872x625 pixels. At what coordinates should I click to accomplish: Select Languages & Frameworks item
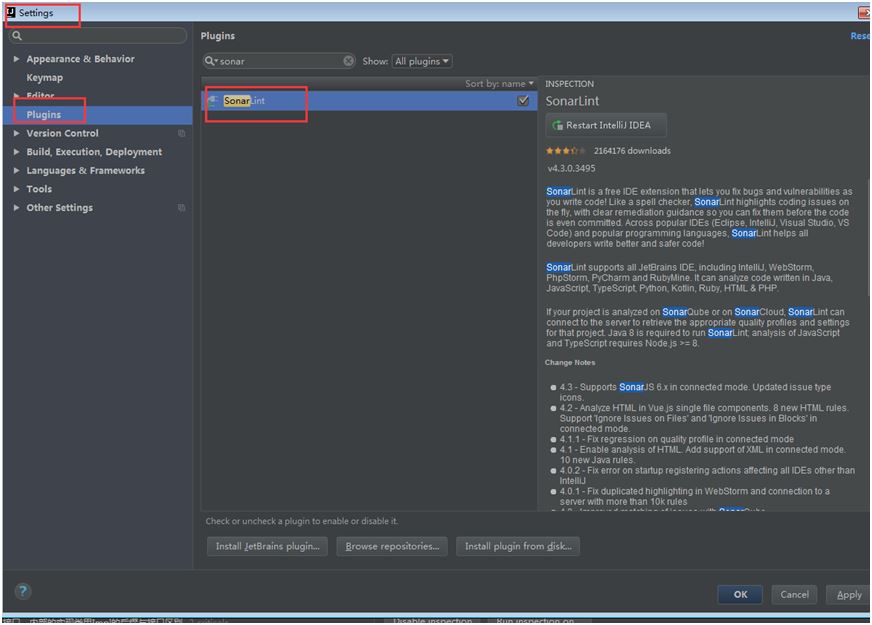click(x=86, y=170)
